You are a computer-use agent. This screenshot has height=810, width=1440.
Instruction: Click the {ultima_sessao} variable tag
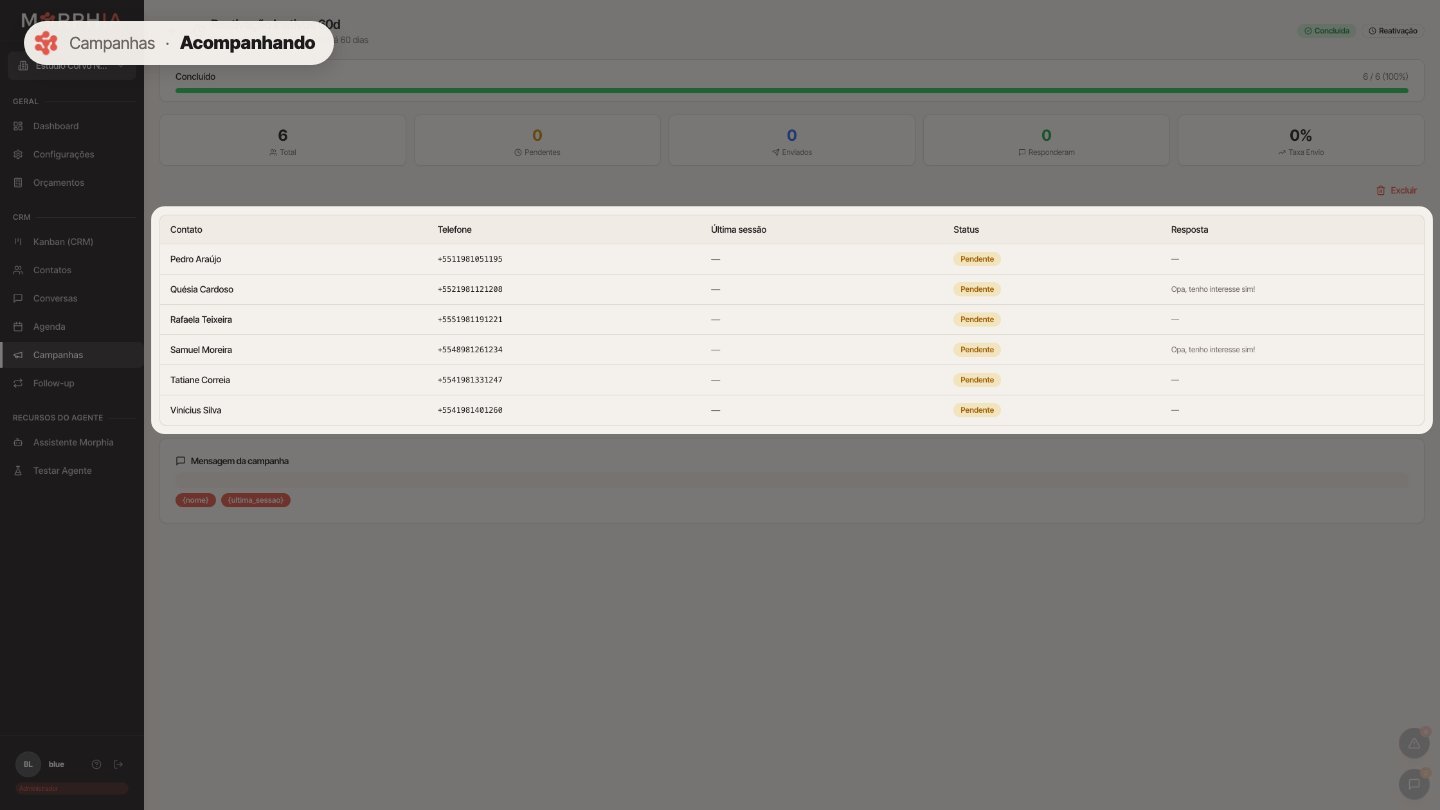click(x=256, y=500)
